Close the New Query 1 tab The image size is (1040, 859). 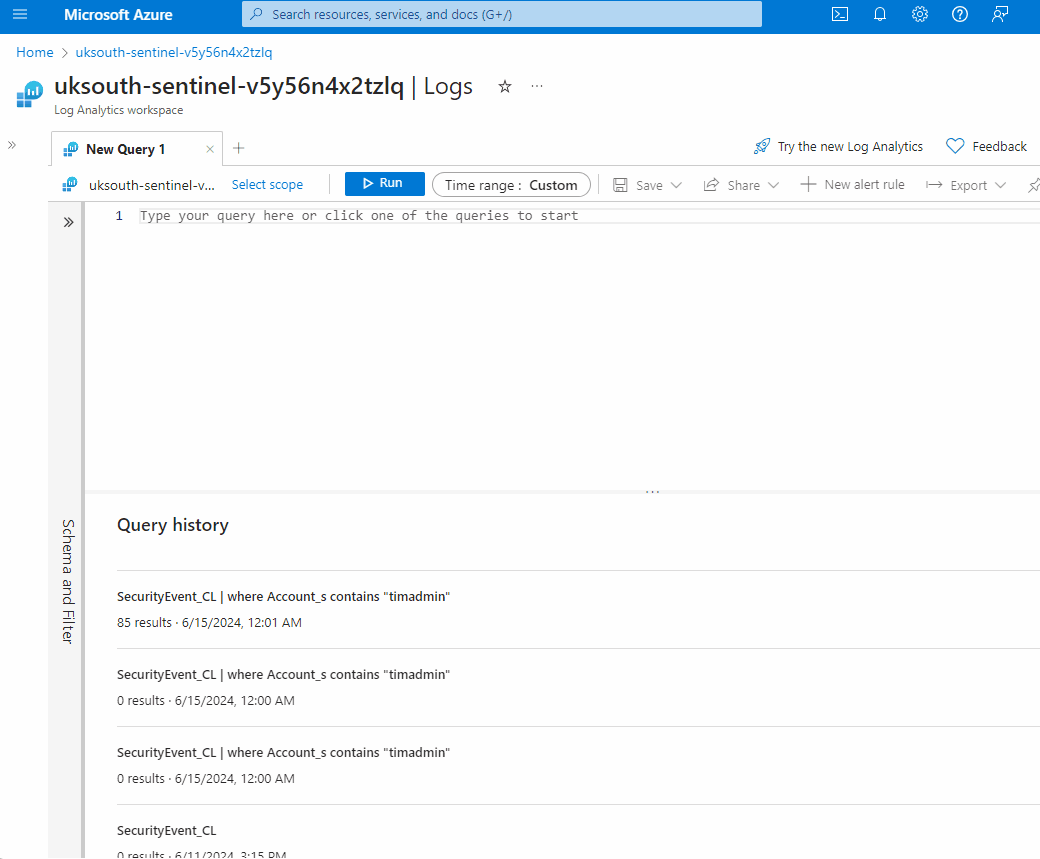(210, 149)
